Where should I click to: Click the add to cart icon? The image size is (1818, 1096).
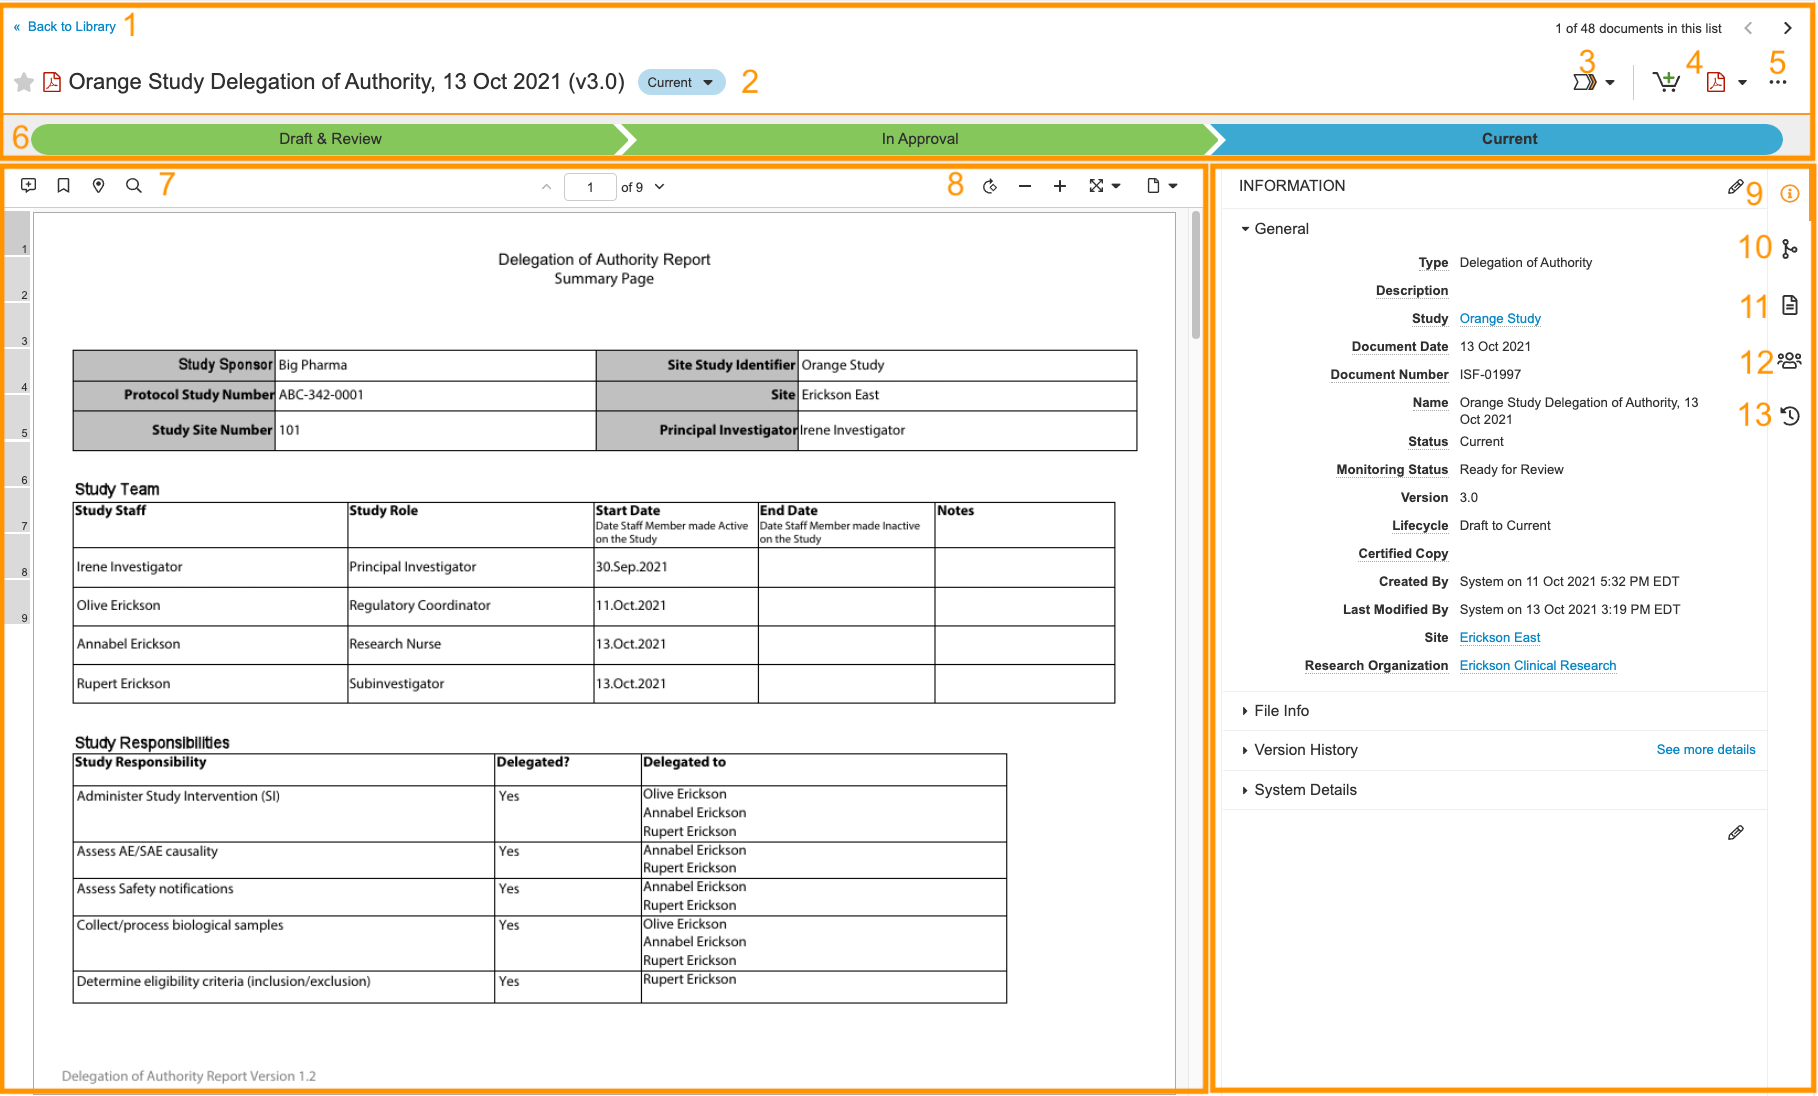[x=1666, y=82]
